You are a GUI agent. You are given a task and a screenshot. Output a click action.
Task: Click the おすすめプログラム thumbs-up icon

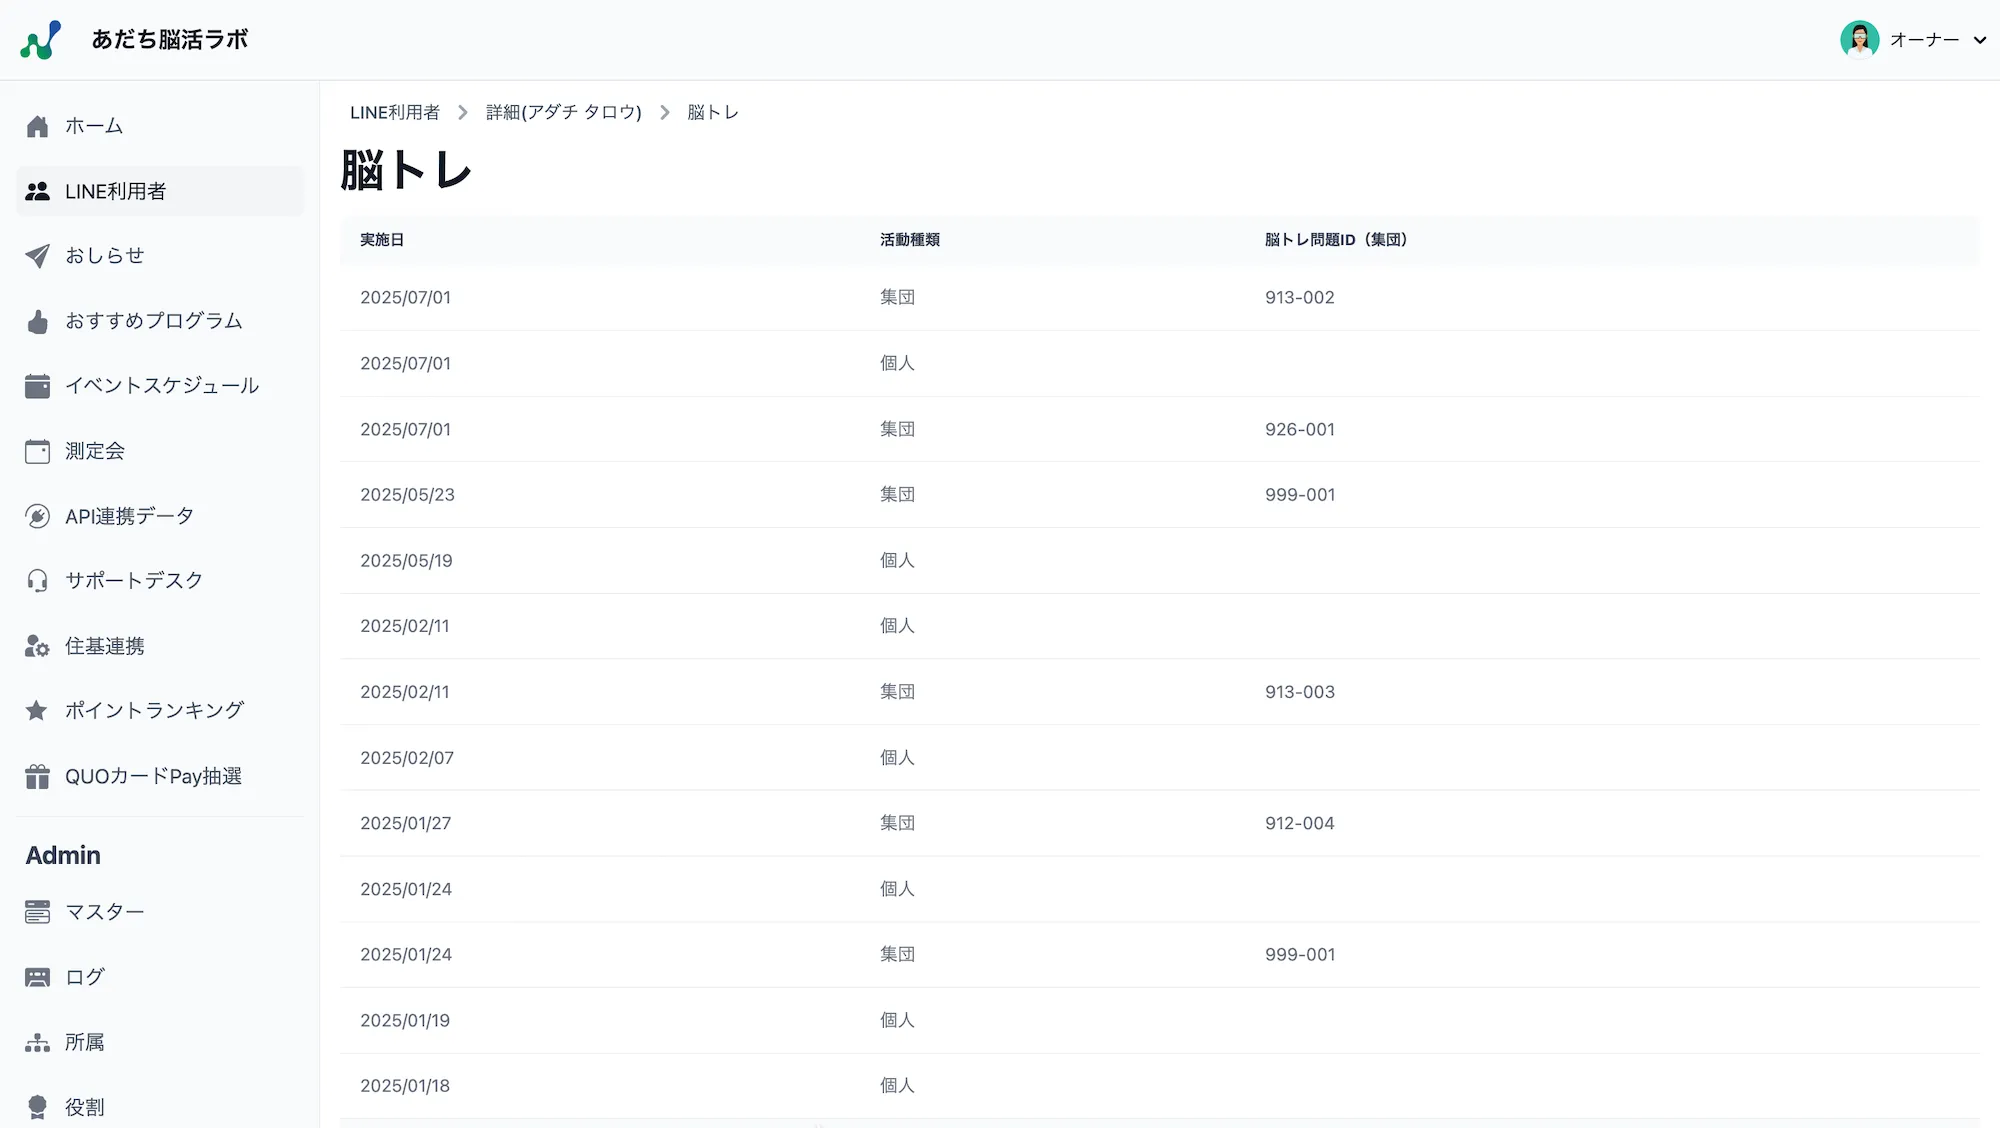37,320
